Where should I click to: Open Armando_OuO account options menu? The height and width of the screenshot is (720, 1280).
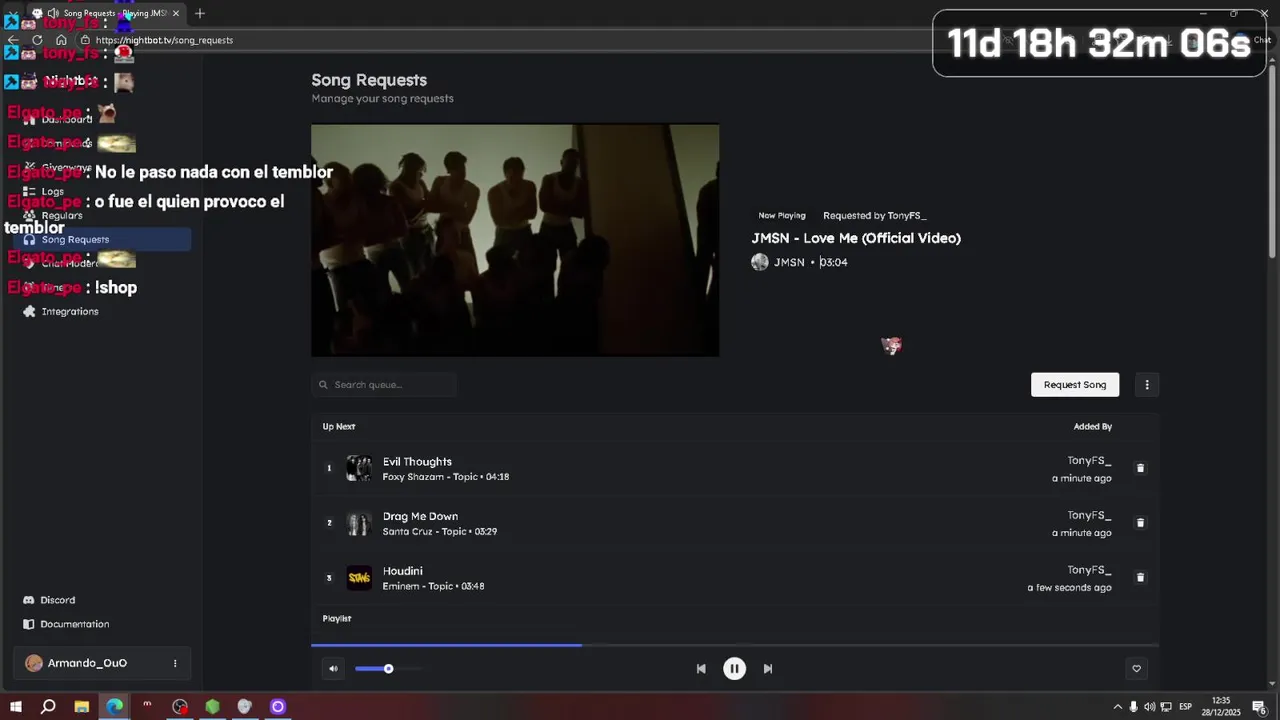click(x=175, y=663)
